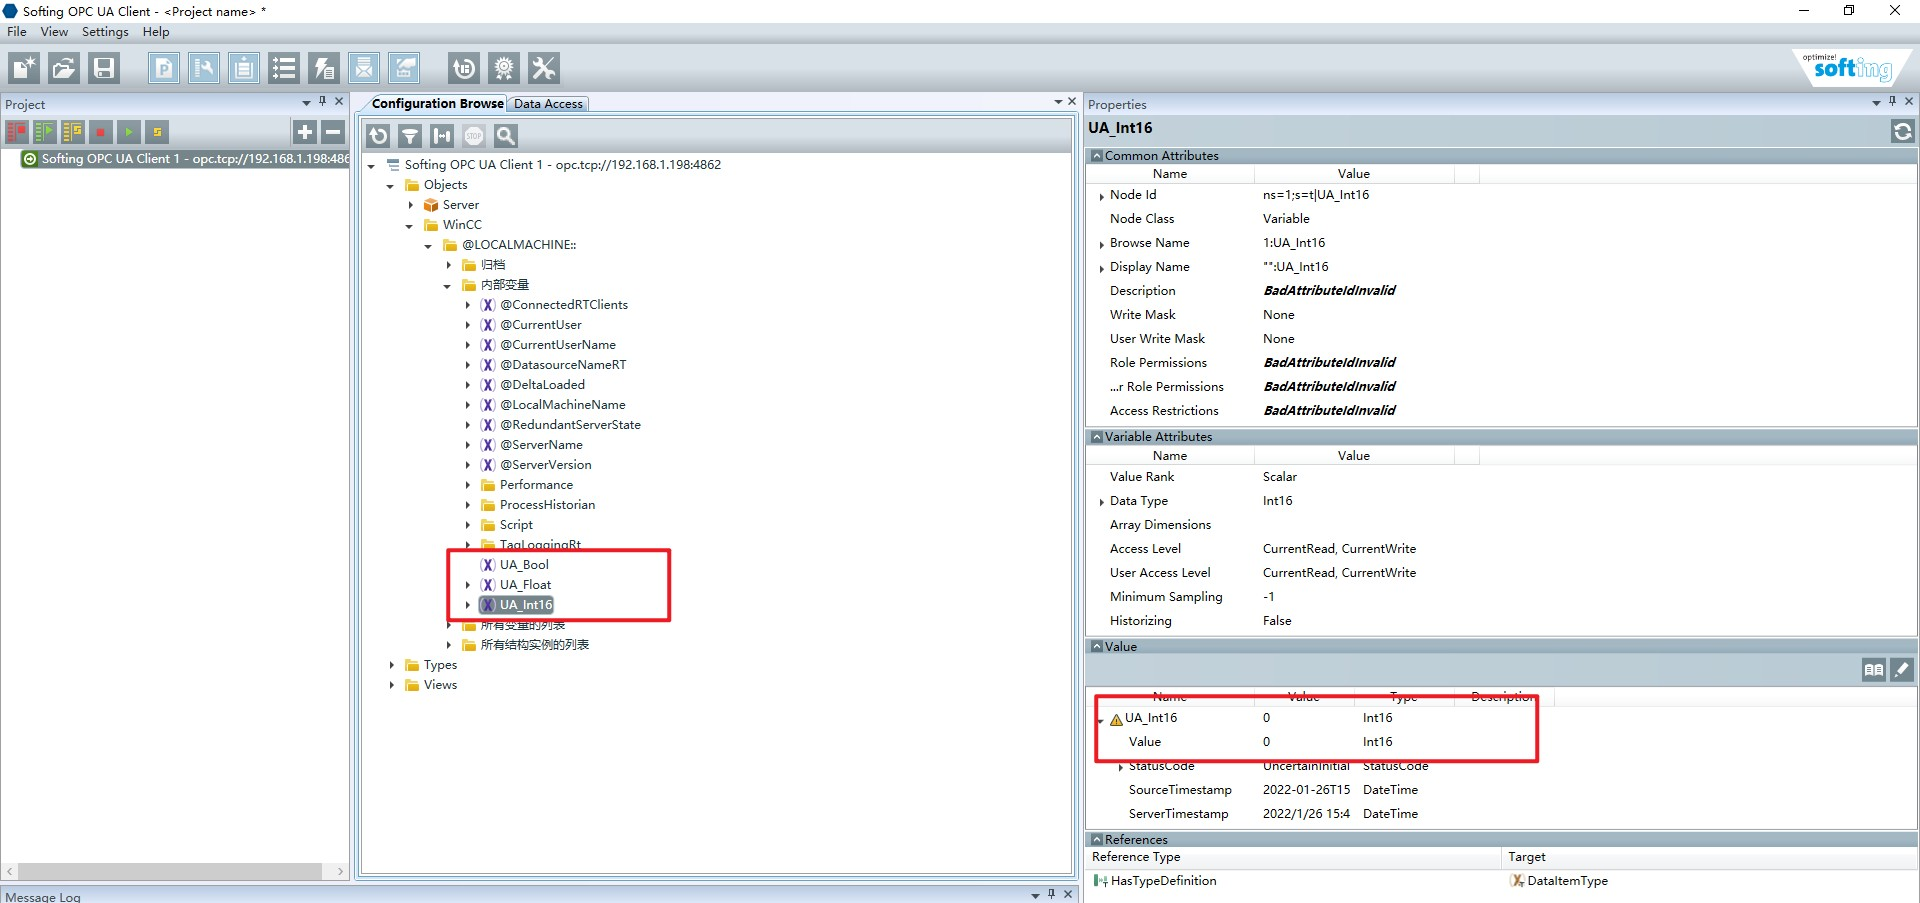
Task: Open the Project panel dropdown arrow
Action: [306, 103]
